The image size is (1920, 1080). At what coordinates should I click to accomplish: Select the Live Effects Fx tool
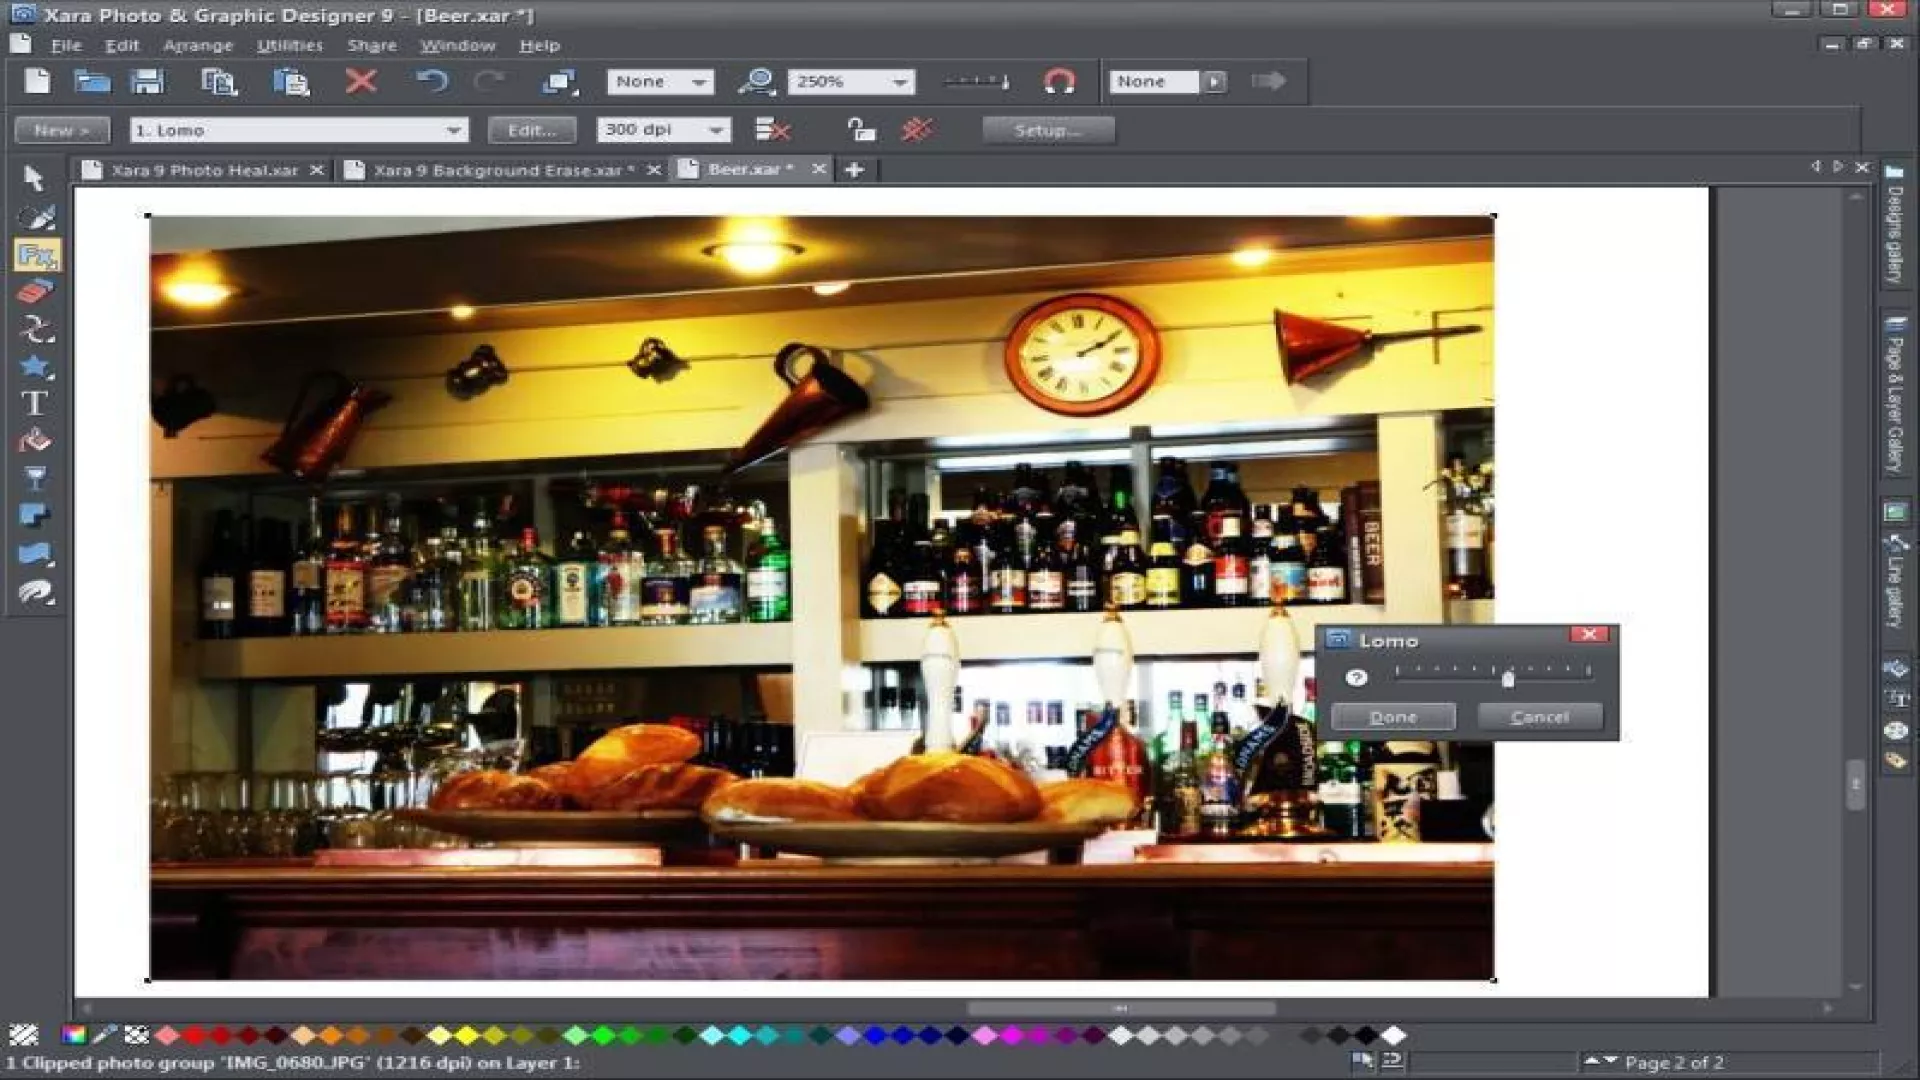pos(37,256)
